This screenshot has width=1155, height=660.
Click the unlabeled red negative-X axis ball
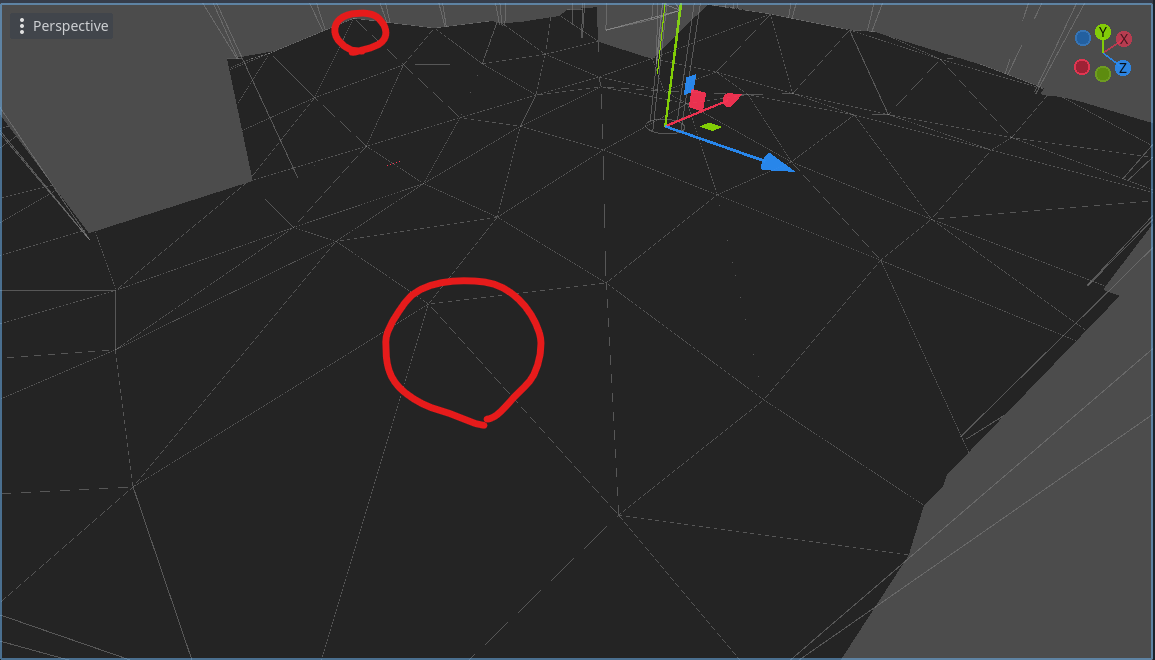1082,67
